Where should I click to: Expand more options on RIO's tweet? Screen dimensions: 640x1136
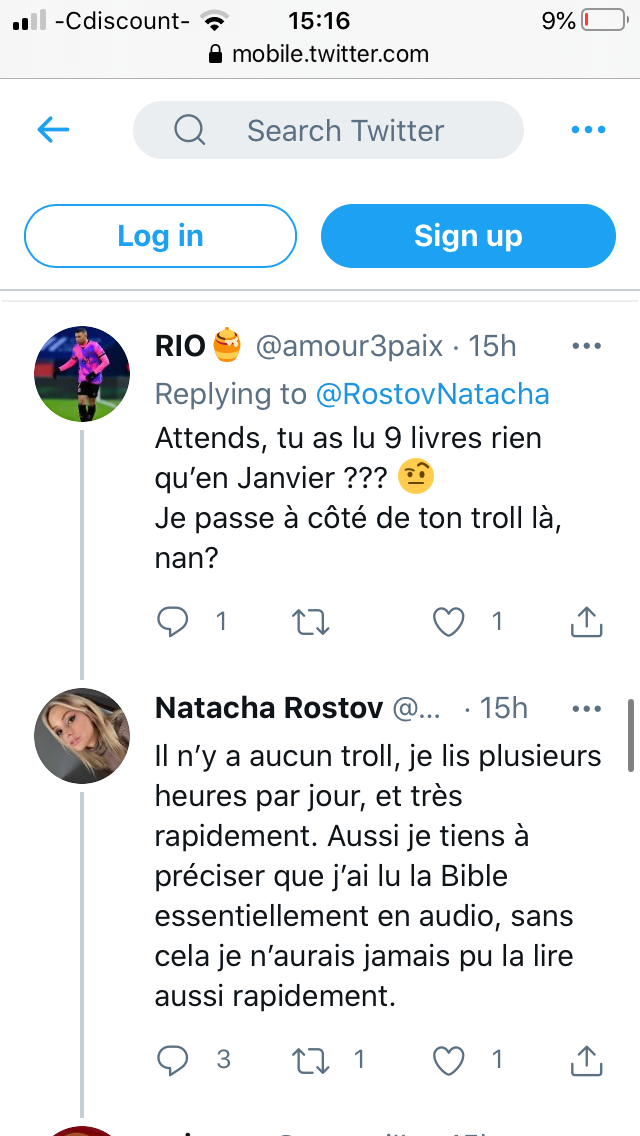[x=586, y=346]
